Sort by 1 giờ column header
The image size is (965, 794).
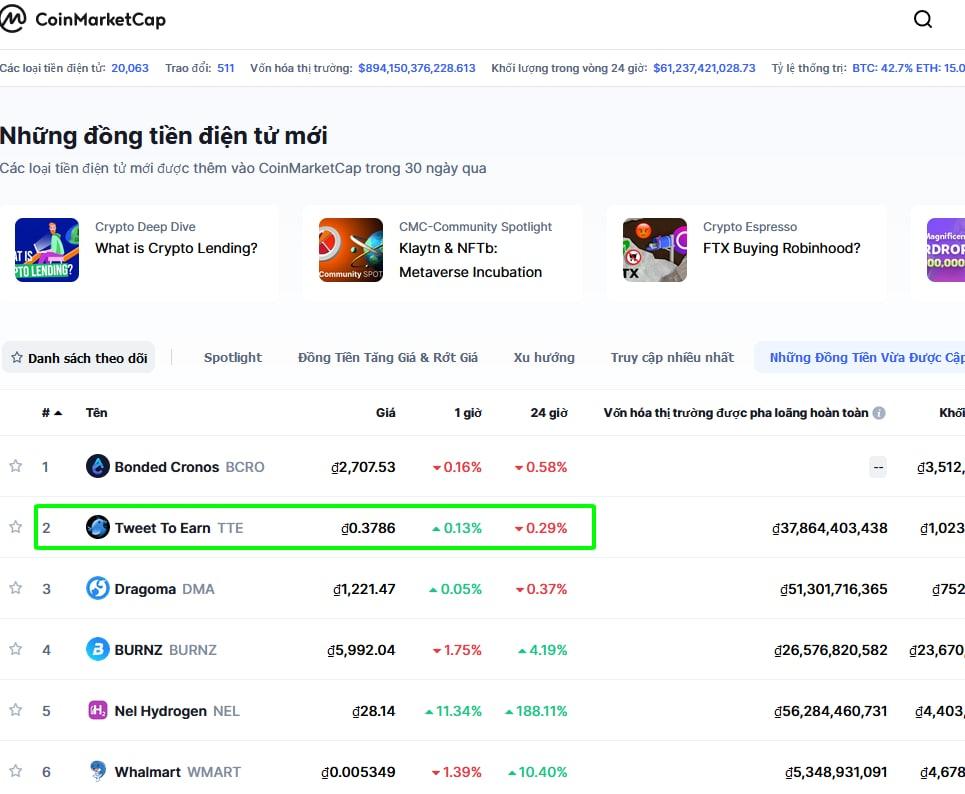468,413
